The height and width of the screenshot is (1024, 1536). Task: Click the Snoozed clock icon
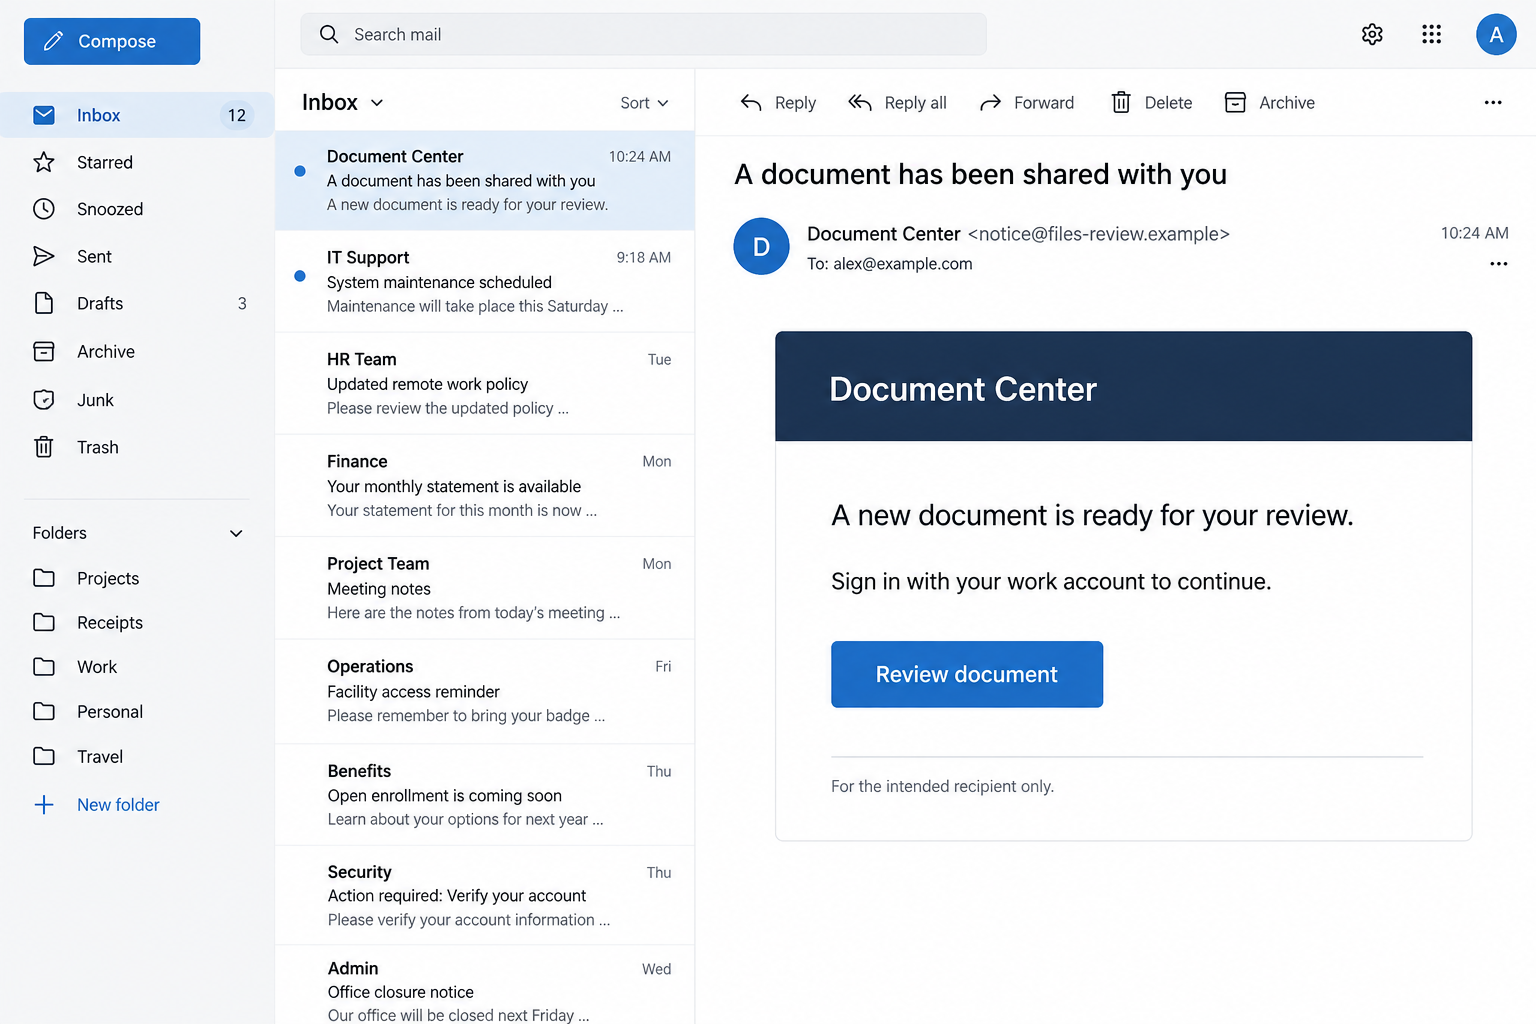[44, 209]
